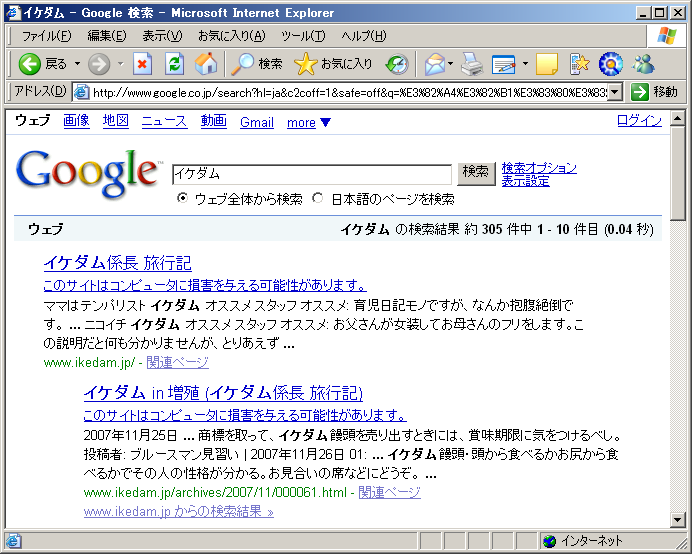This screenshot has width=692, height=554.
Task: Click the vertical scrollbar up arrow
Action: pyautogui.click(x=678, y=118)
